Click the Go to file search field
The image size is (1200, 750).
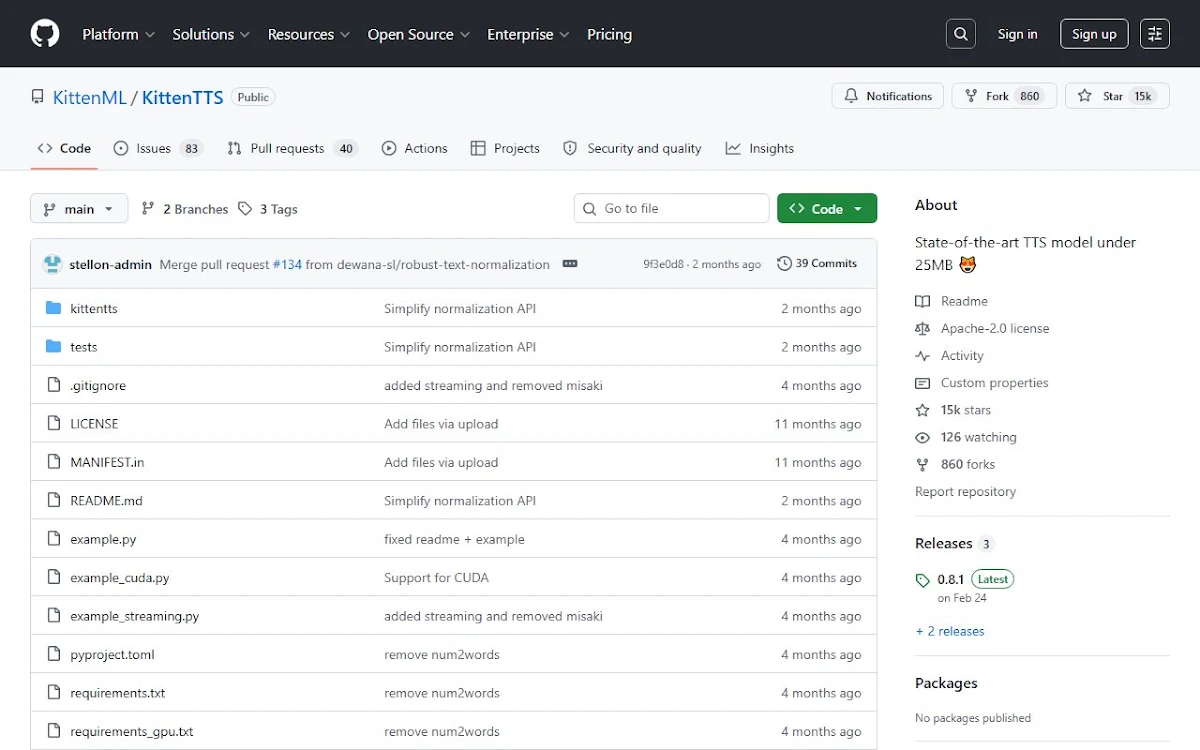[x=671, y=208]
